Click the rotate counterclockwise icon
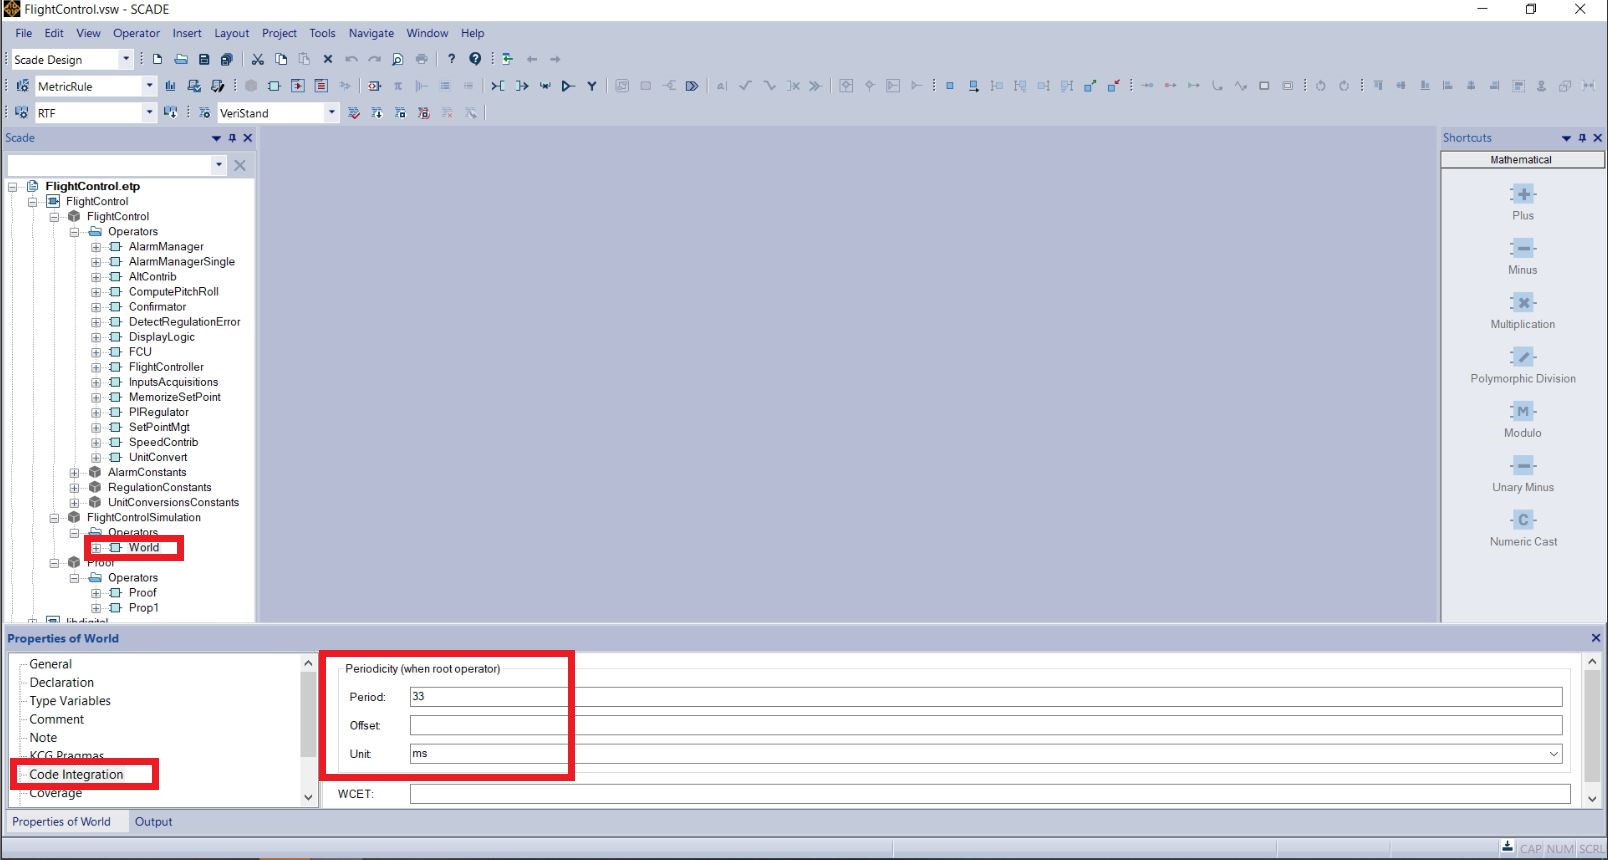 (1320, 86)
